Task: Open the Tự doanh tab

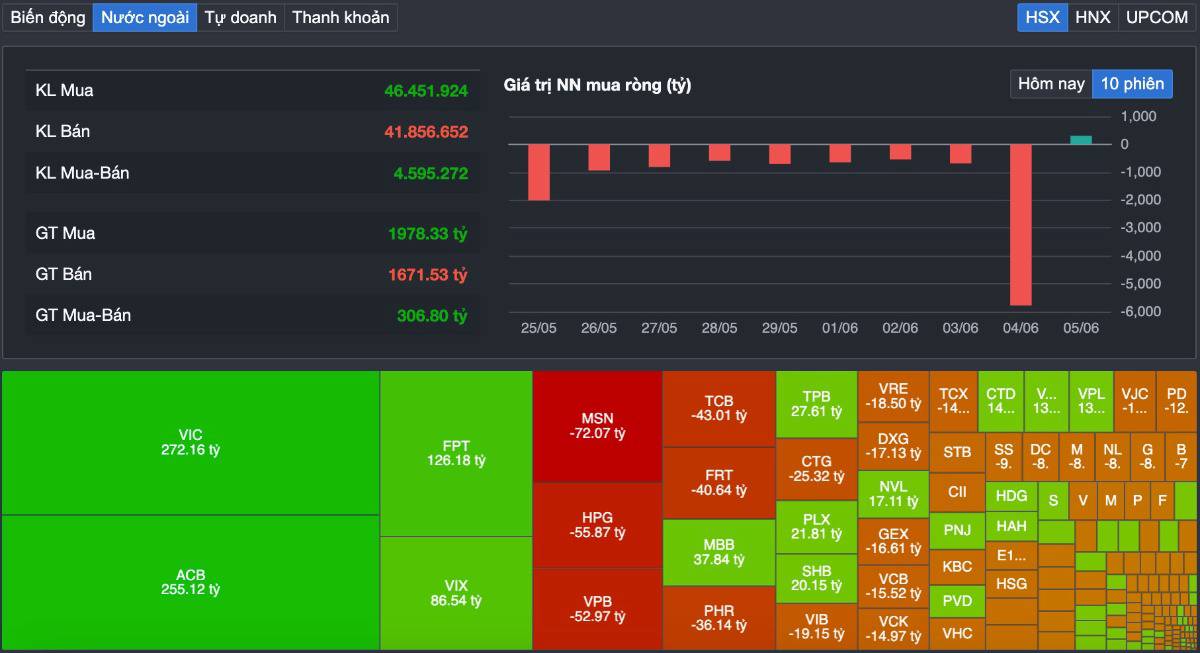Action: pos(240,17)
